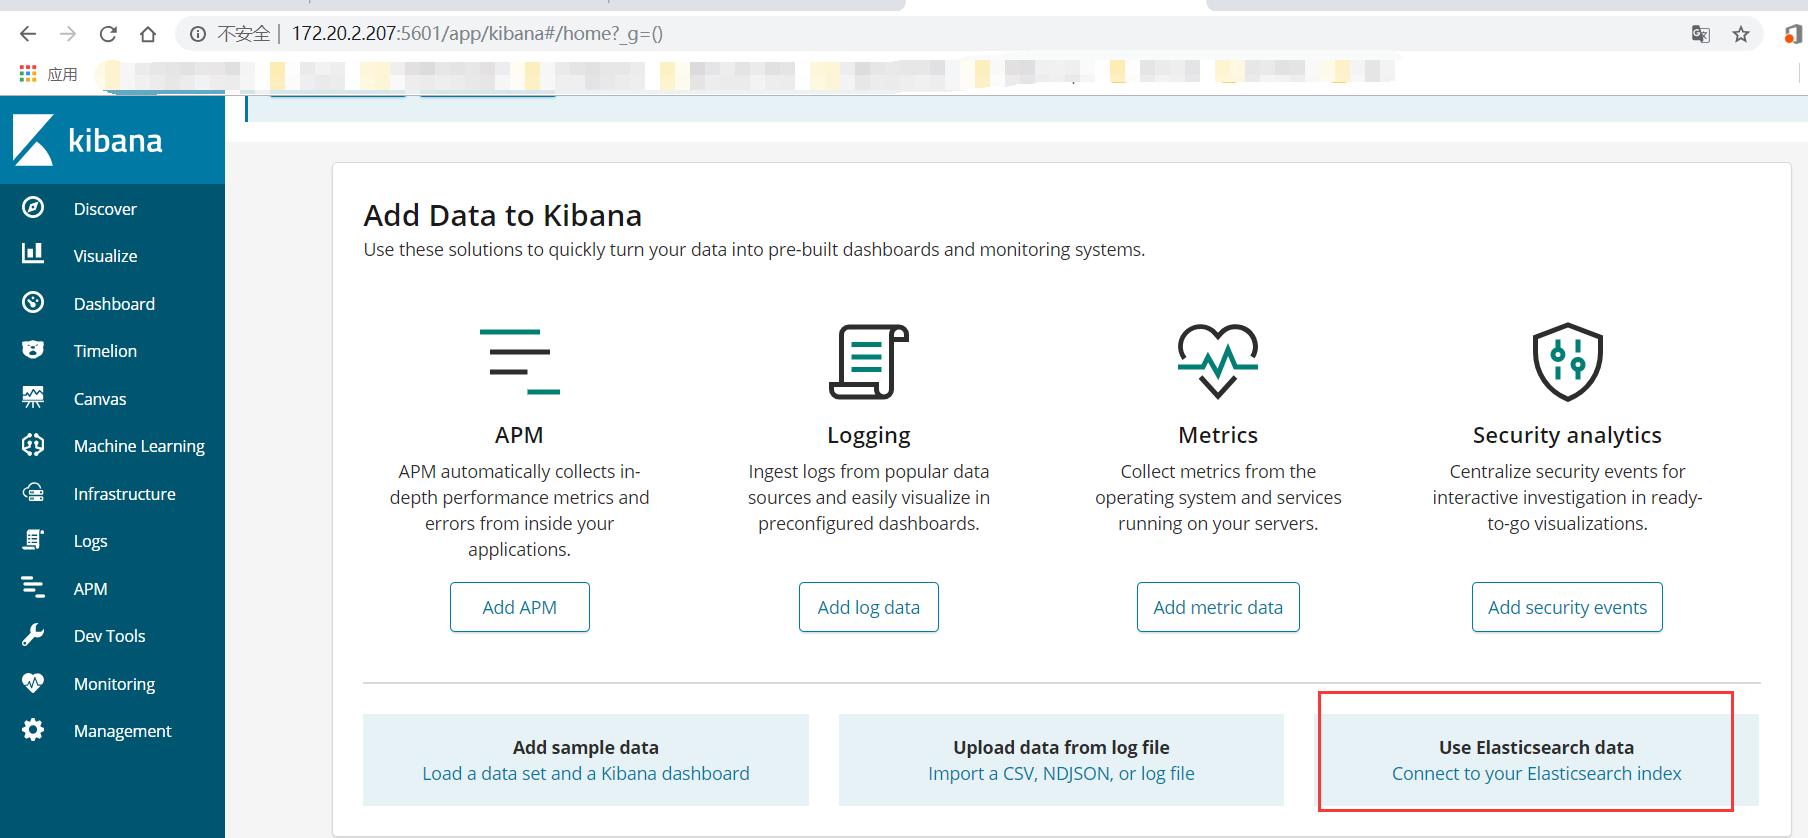Click the Logging scroll illustration icon
Viewport: 1808px width, 838px height.
coord(868,361)
